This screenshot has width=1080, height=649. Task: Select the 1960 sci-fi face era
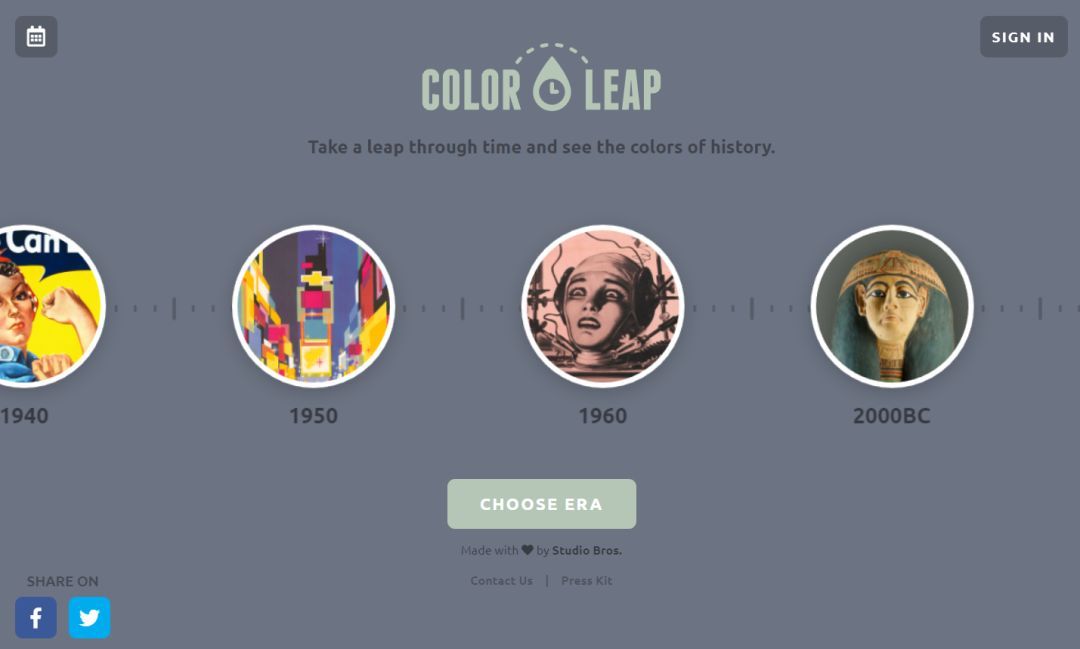point(603,306)
